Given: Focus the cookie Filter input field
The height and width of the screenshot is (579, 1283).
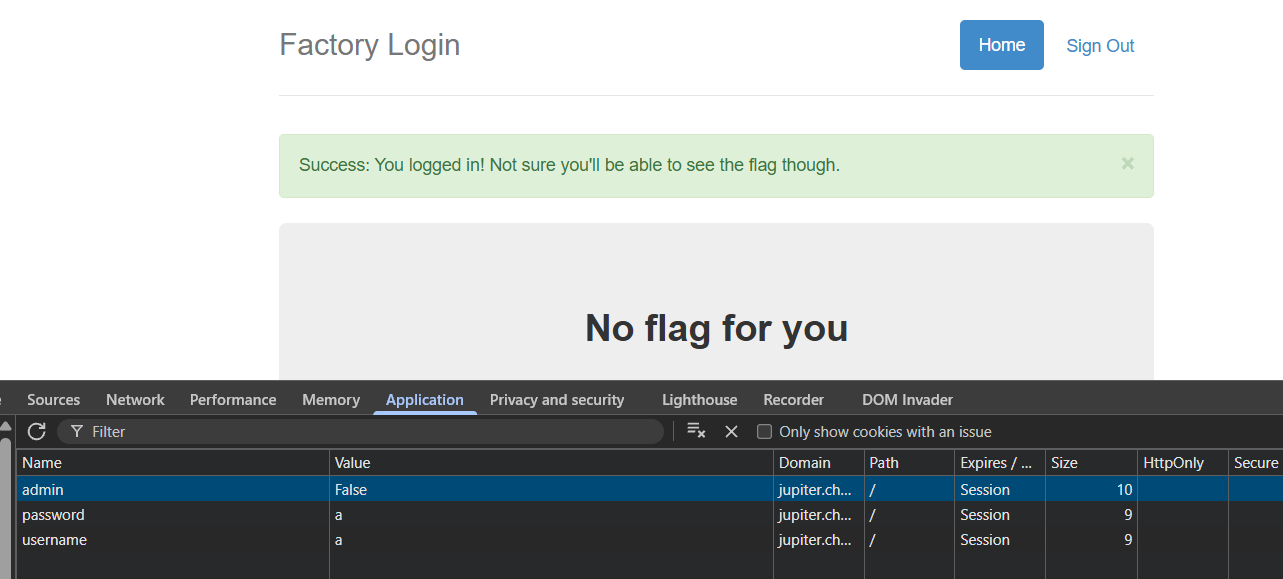Looking at the screenshot, I should point(370,432).
